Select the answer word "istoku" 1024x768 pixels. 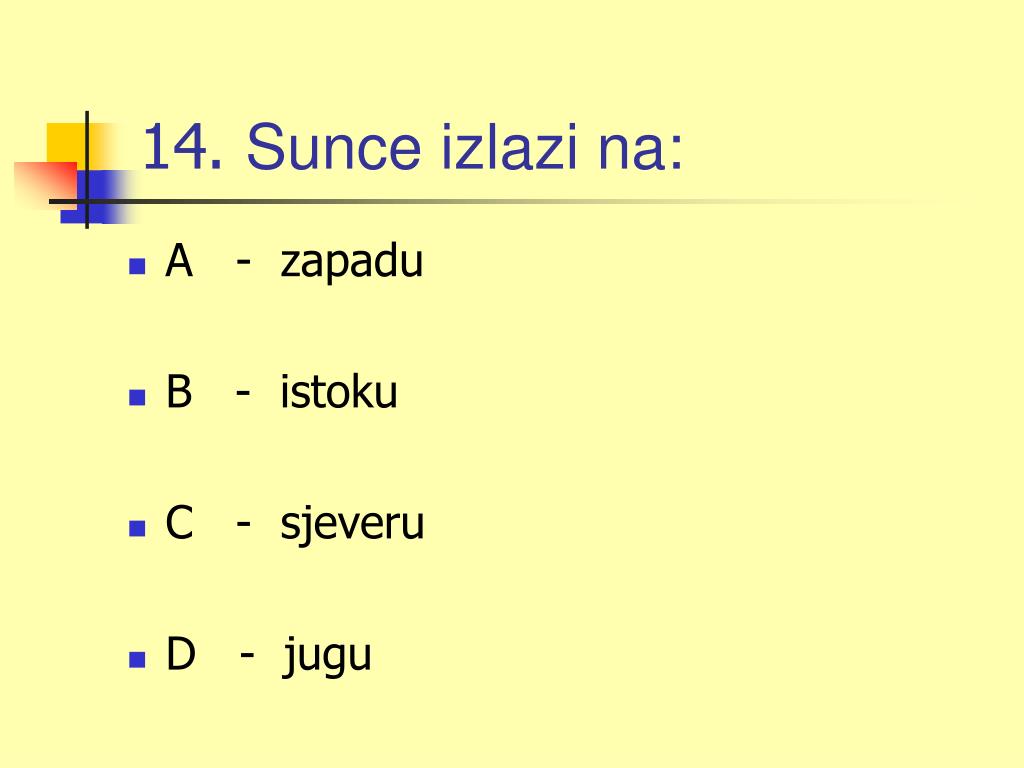tap(338, 391)
